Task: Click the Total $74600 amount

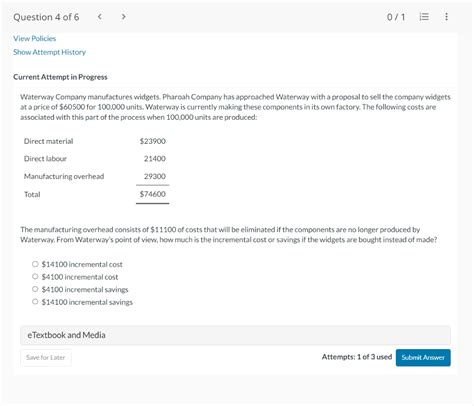Action: pos(153,194)
